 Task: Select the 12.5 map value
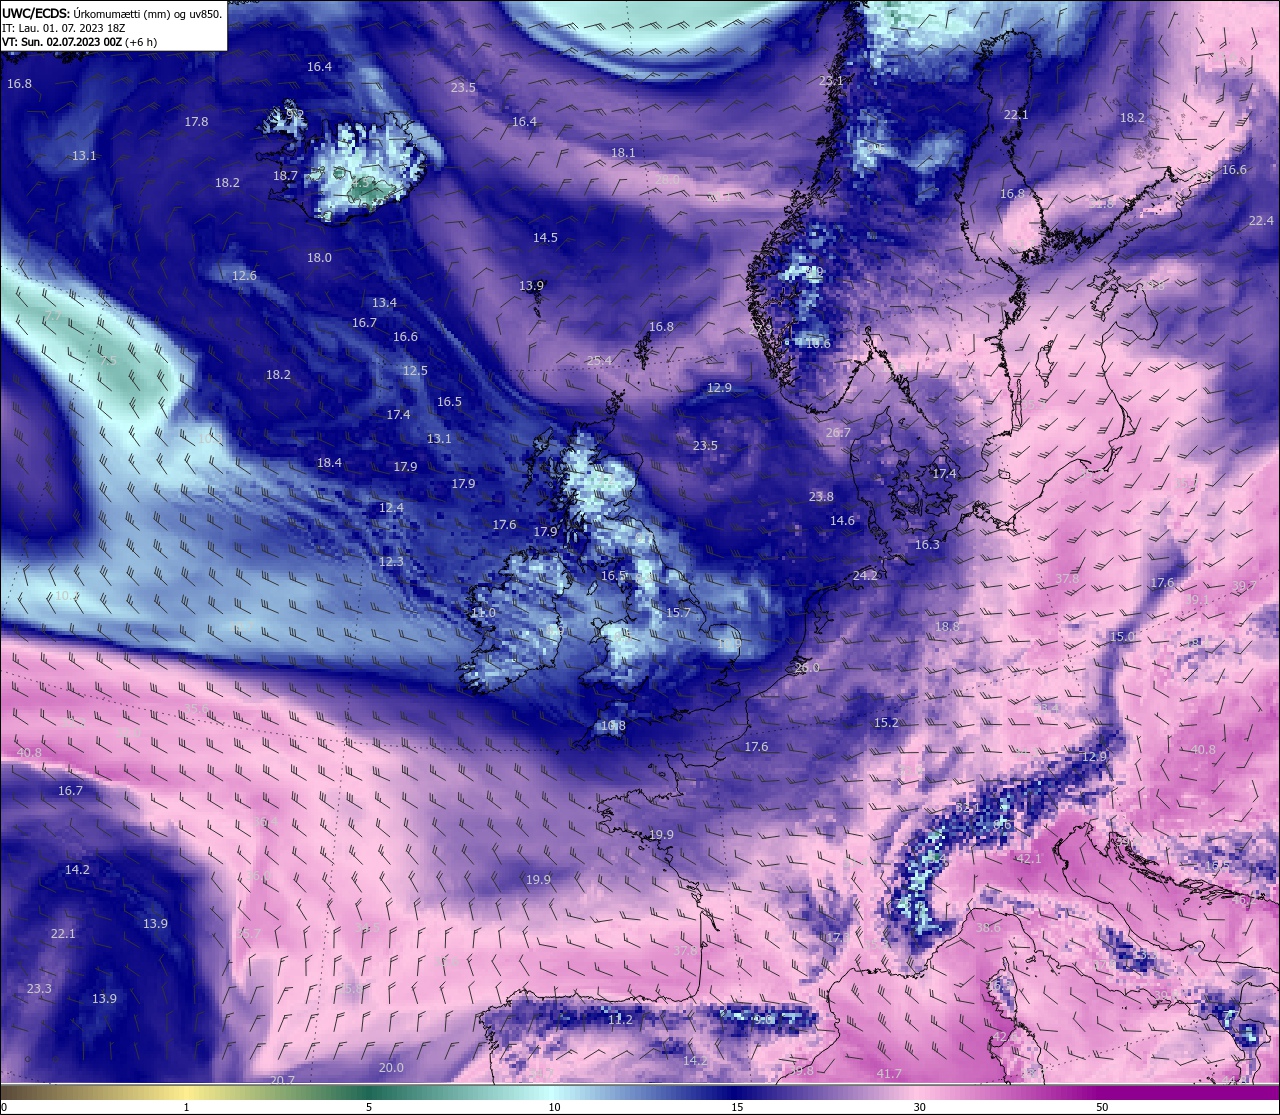[x=415, y=371]
